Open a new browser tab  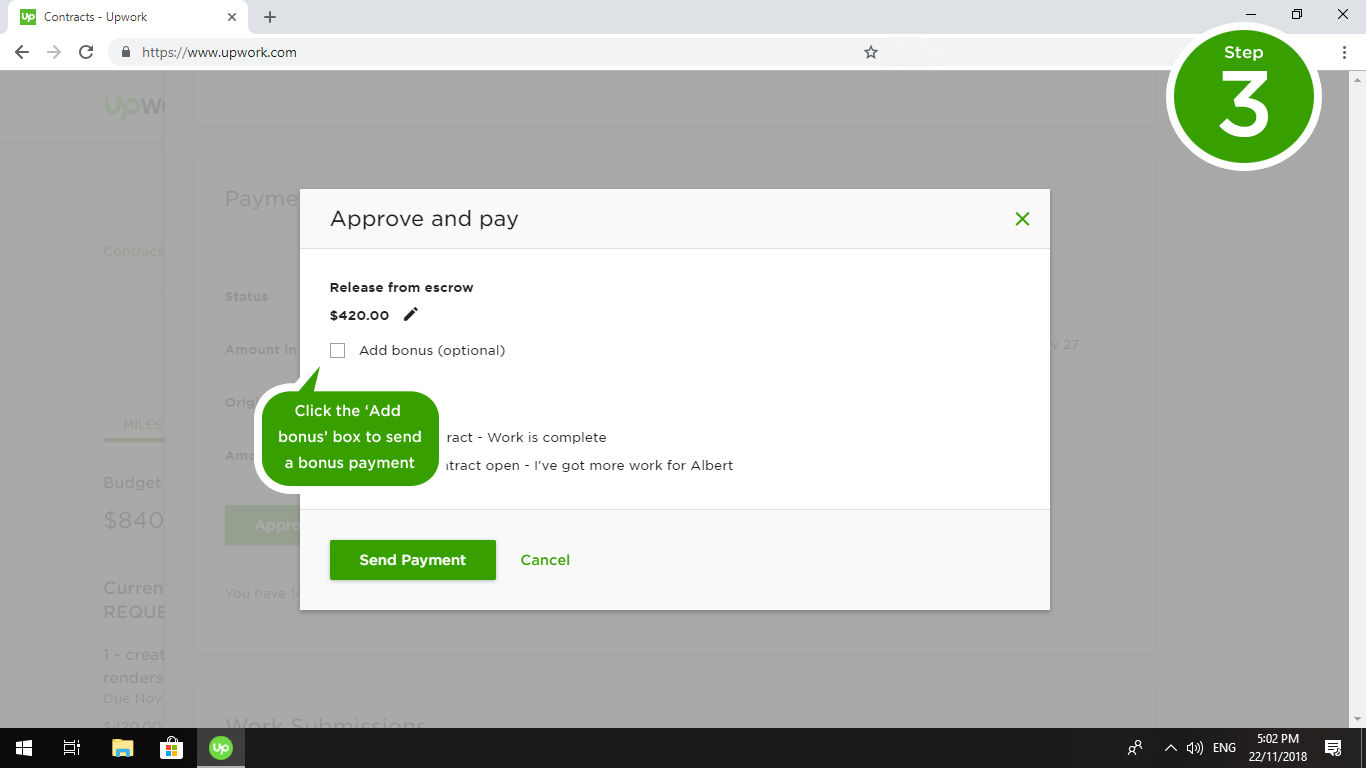(270, 17)
